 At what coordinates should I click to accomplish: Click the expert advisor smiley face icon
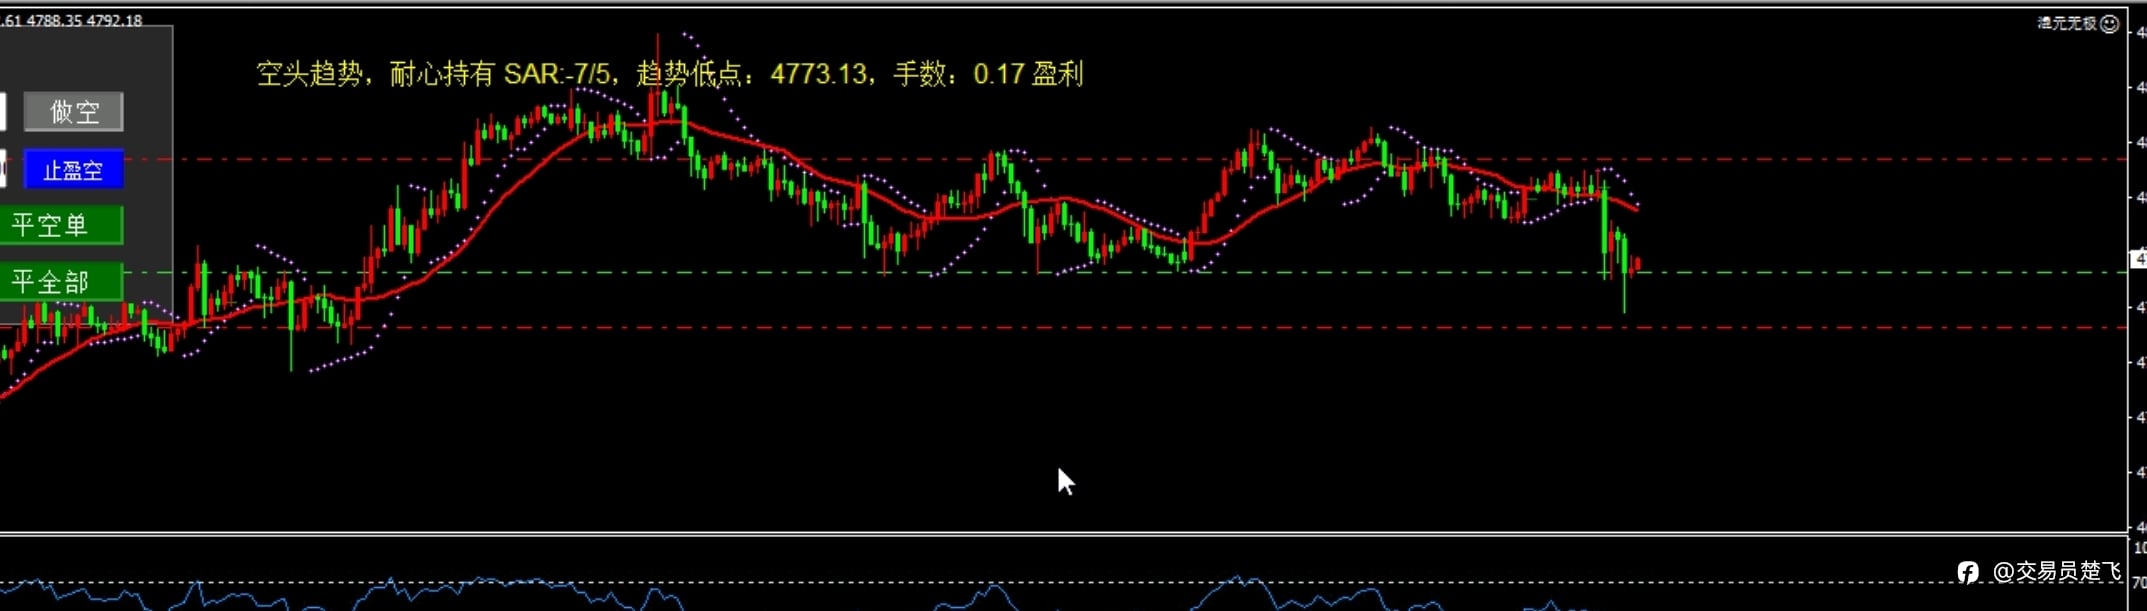point(2109,24)
